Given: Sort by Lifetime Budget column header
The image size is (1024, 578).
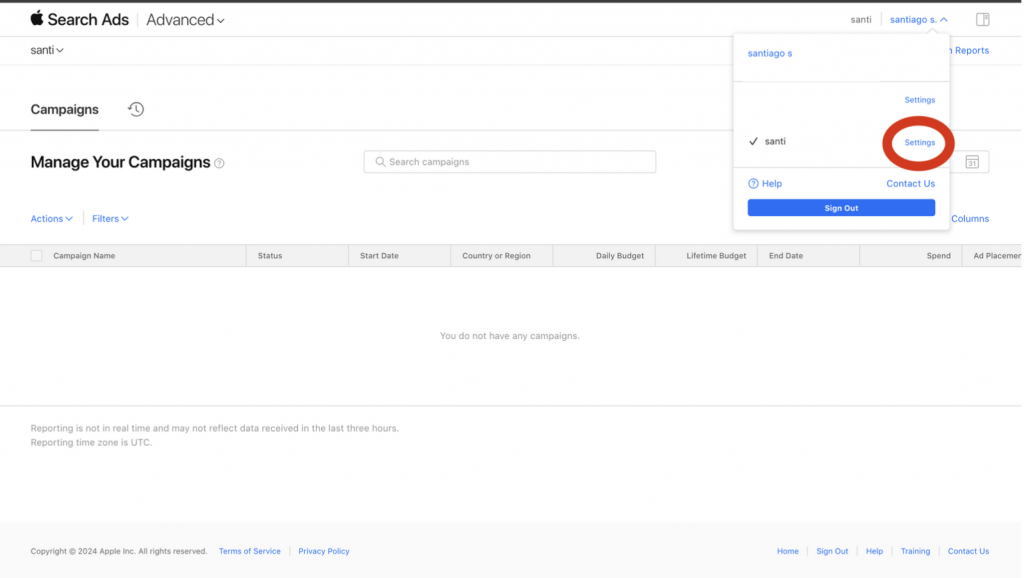Looking at the screenshot, I should pyautogui.click(x=716, y=255).
